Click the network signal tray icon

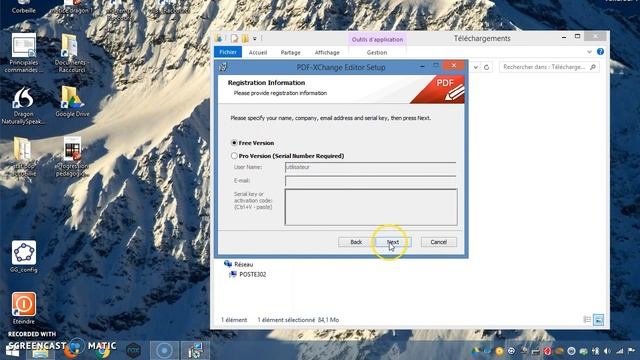coord(620,351)
